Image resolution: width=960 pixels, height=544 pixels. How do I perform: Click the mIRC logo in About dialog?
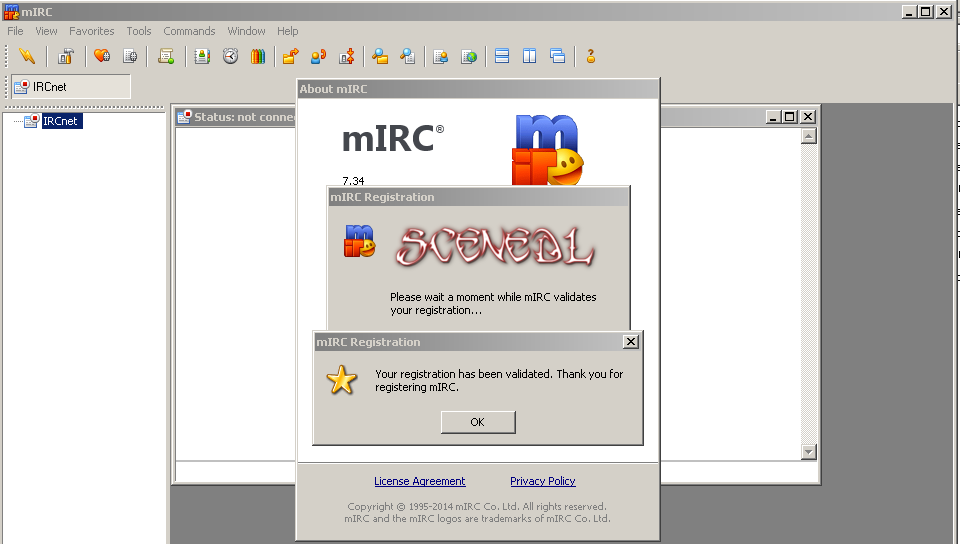547,150
